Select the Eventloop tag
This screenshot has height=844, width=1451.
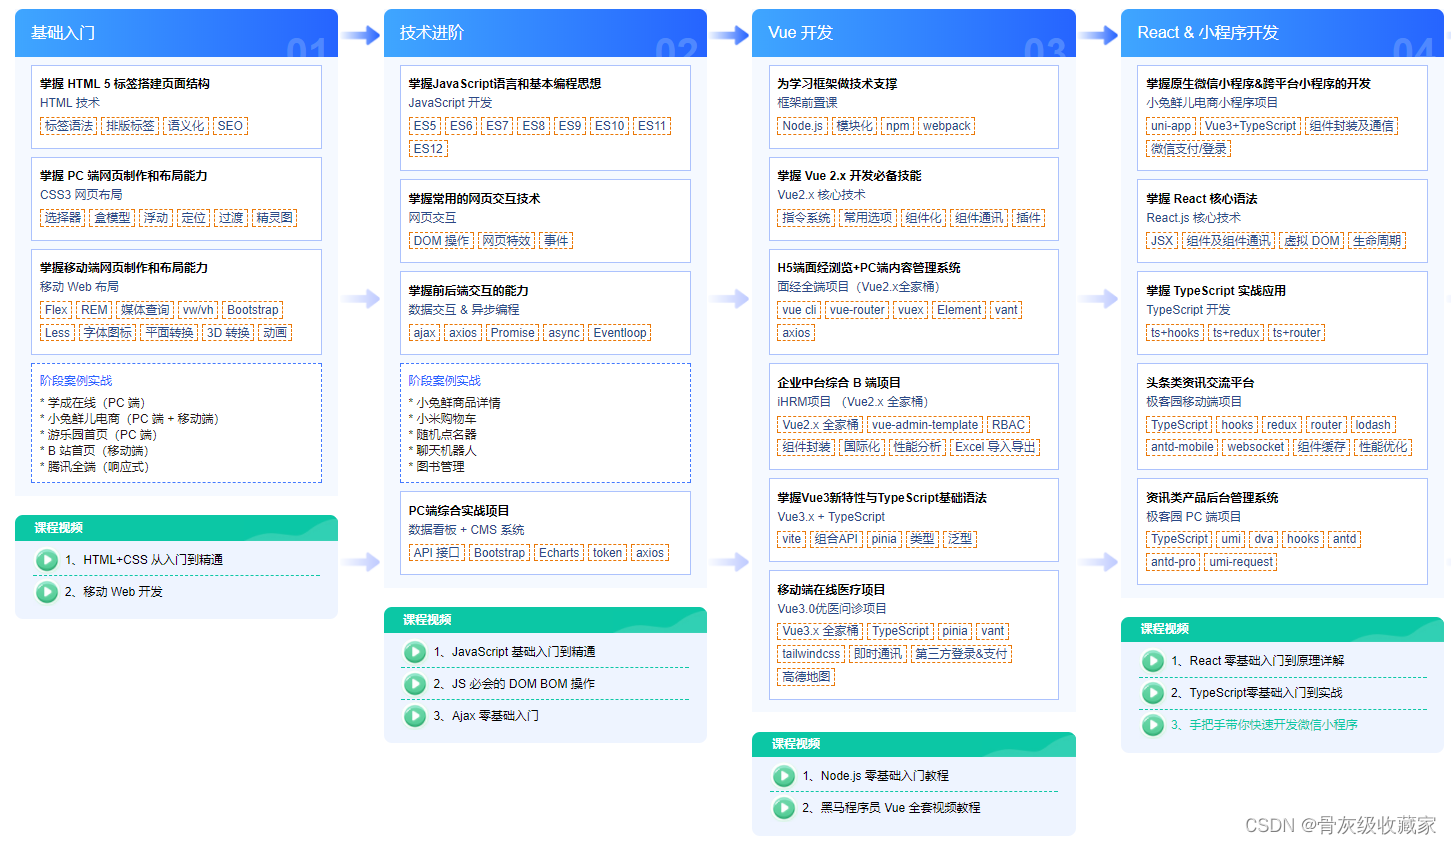pyautogui.click(x=620, y=333)
